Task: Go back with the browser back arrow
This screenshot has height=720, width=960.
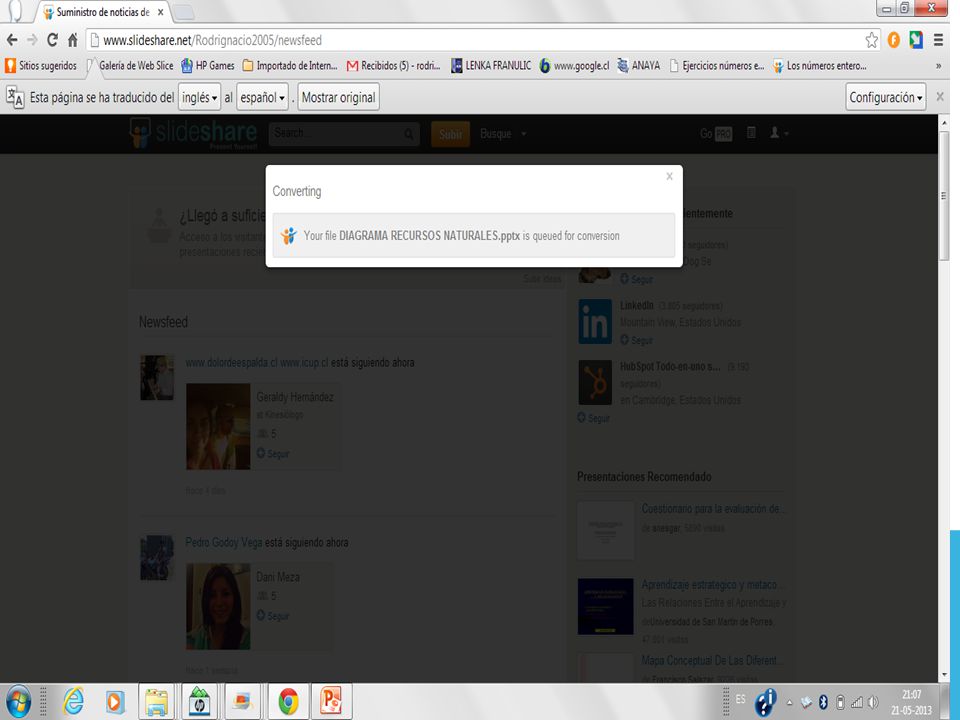Action: (x=12, y=40)
